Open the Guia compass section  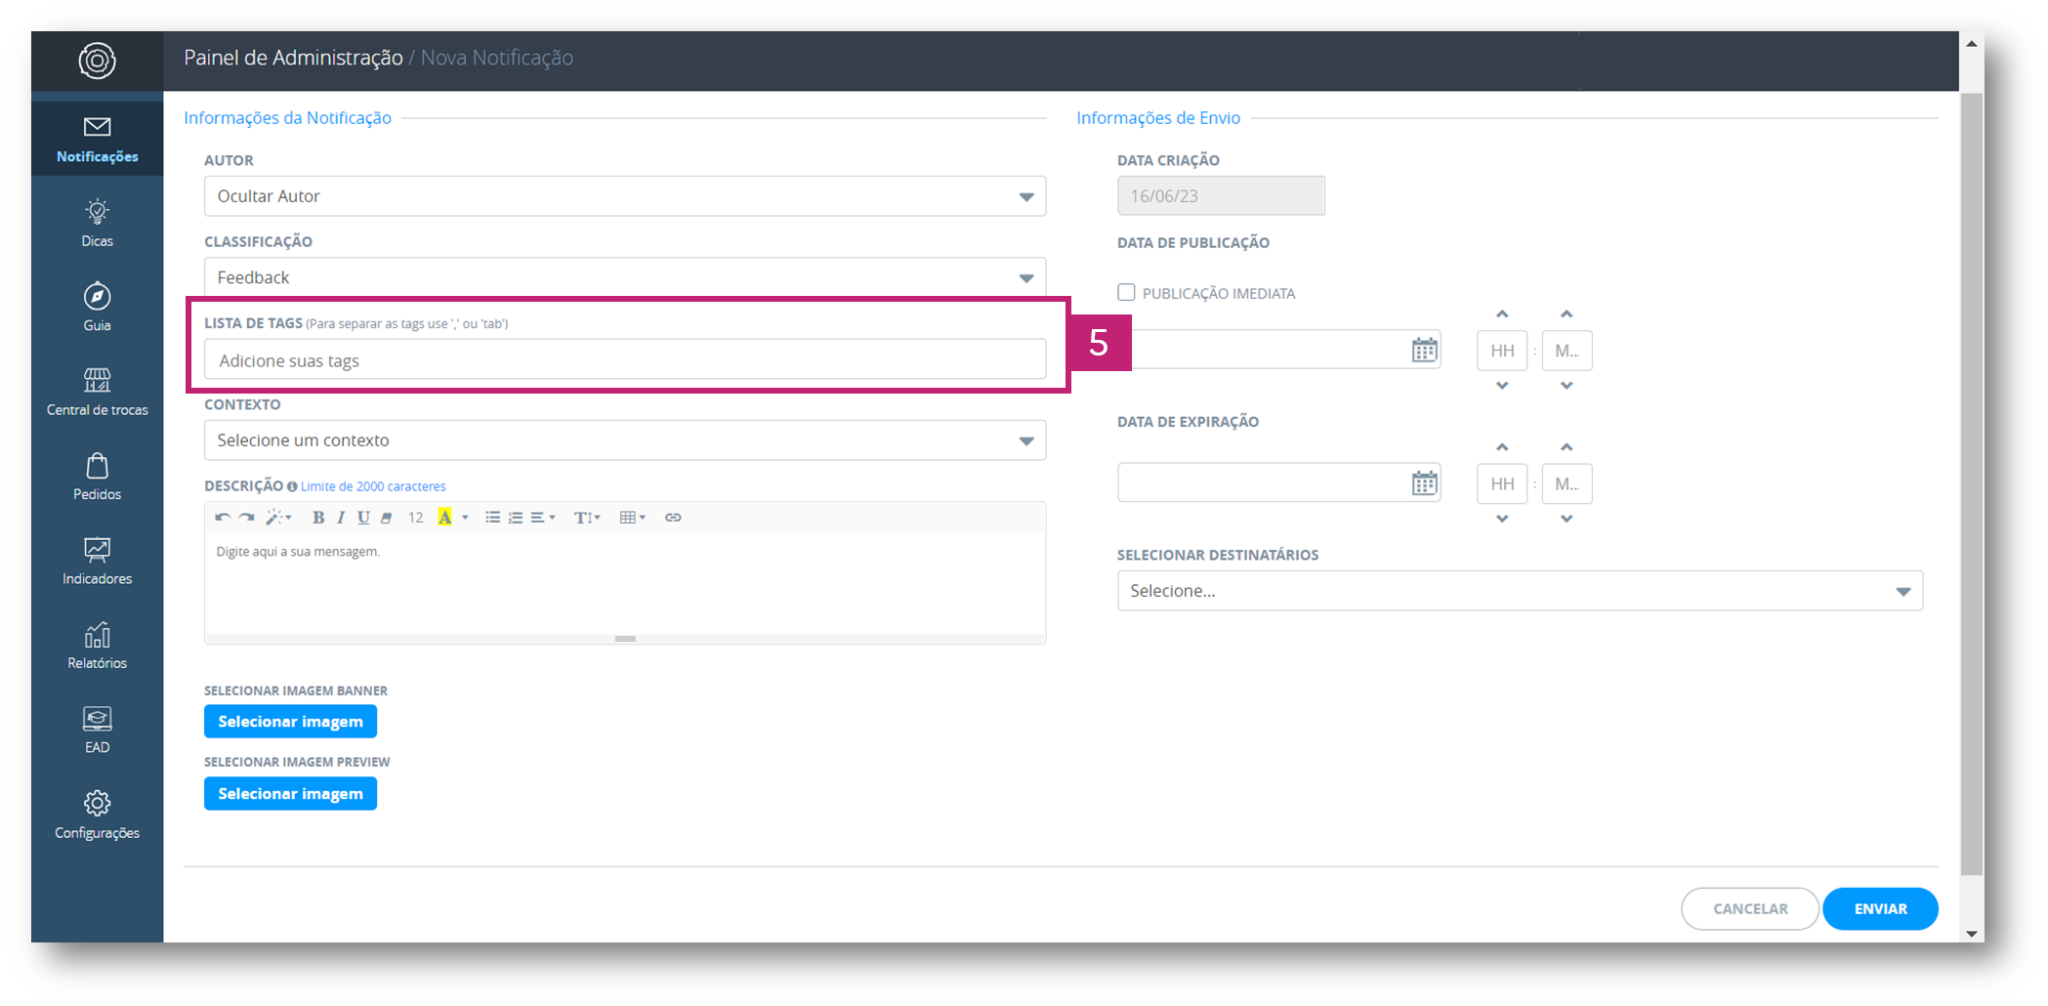97,307
